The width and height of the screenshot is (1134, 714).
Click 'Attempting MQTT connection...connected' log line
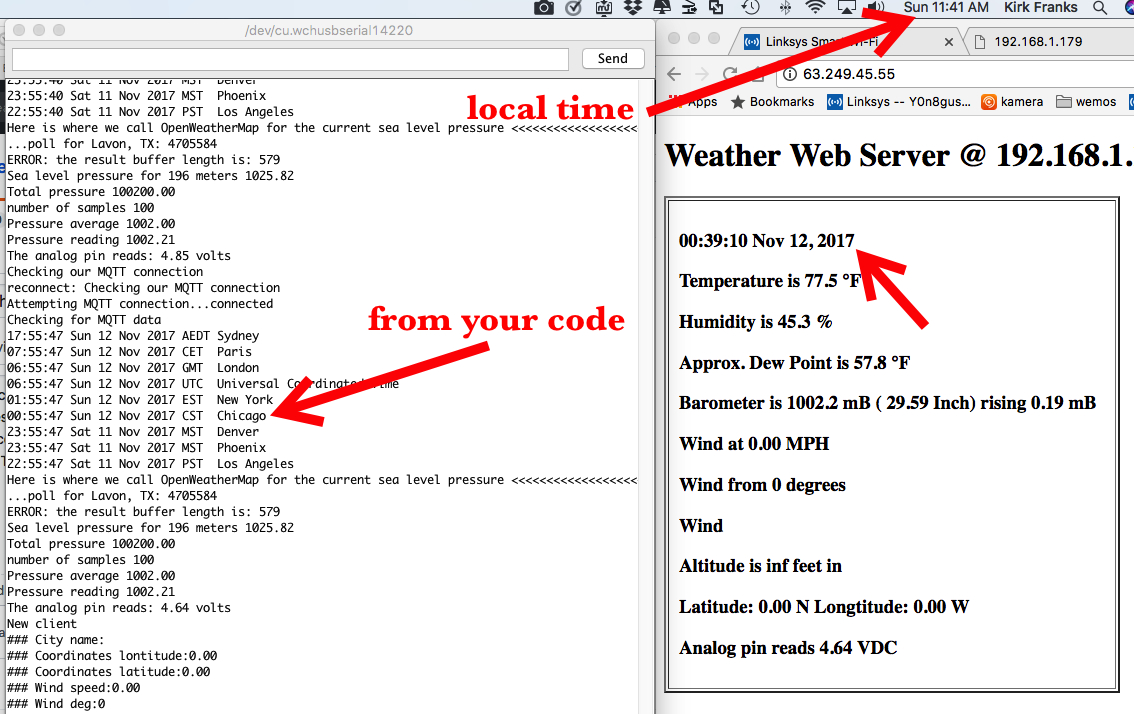pos(140,304)
